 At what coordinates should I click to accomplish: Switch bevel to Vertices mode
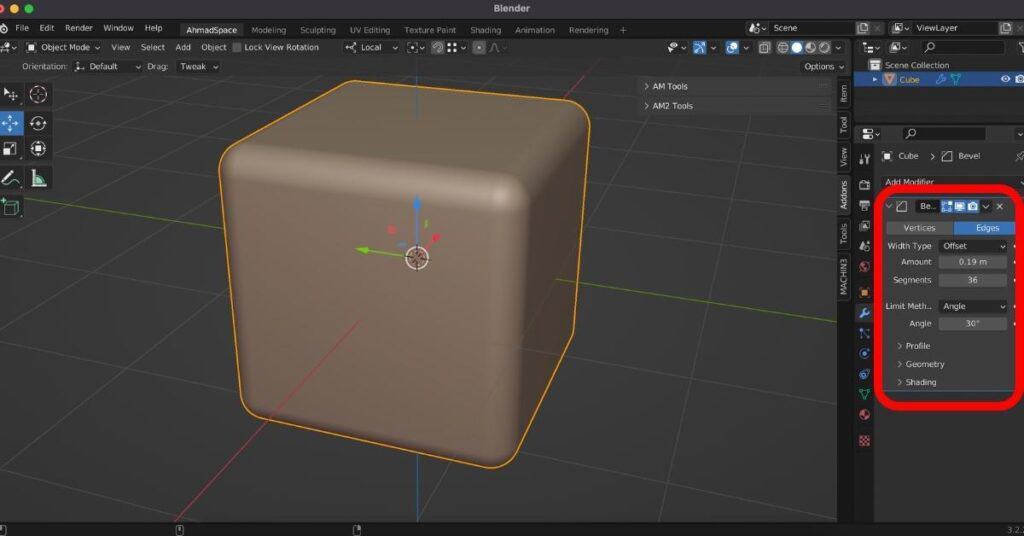pyautogui.click(x=919, y=228)
